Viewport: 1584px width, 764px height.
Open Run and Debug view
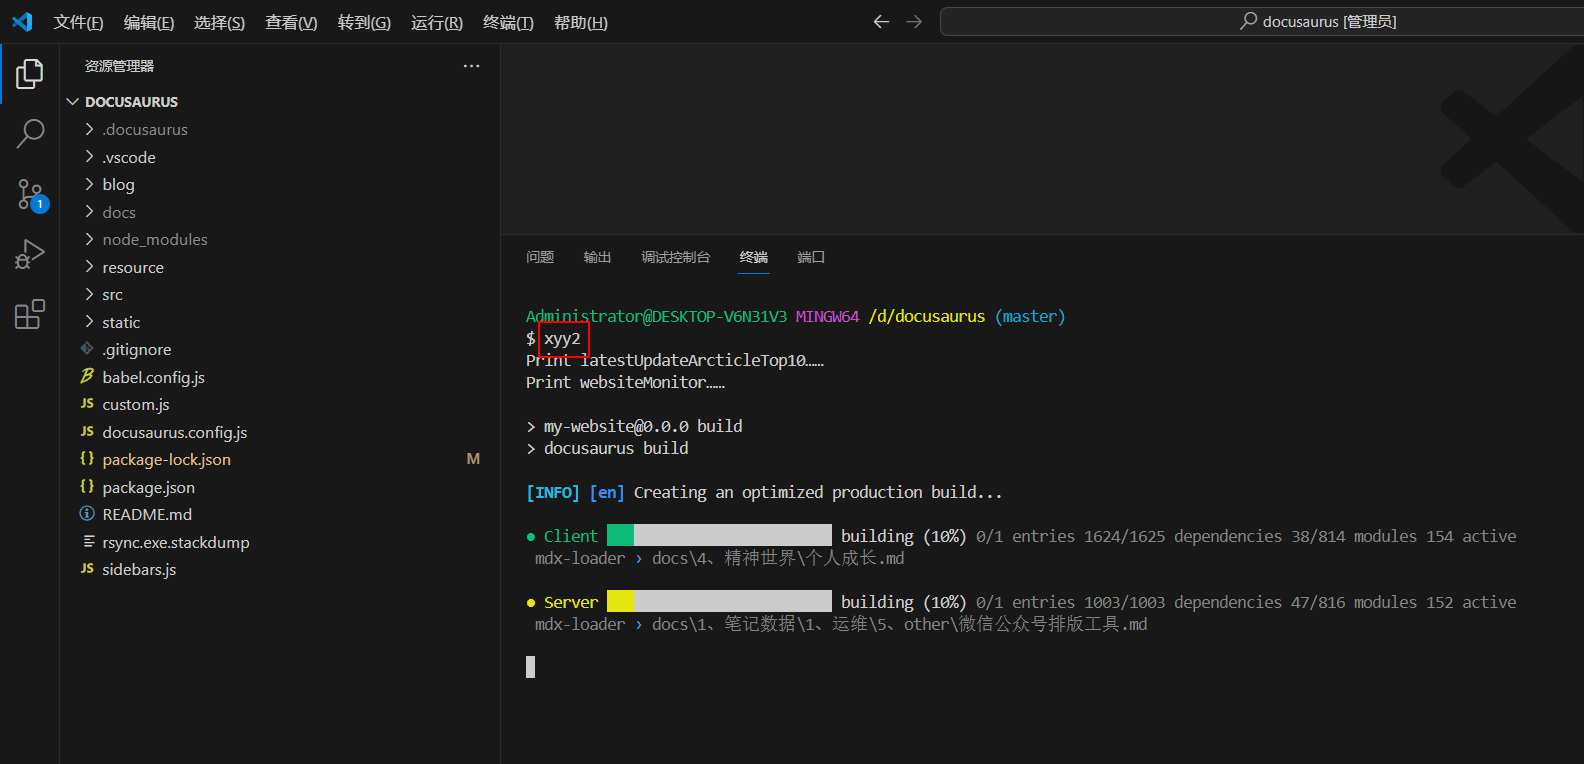point(30,254)
